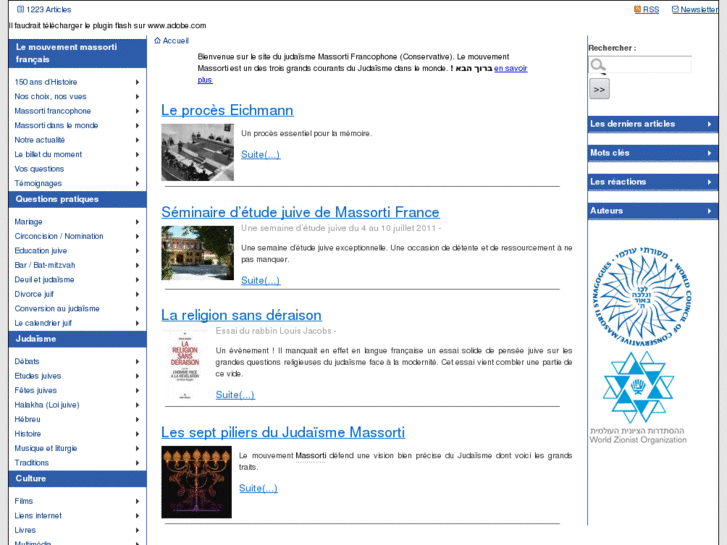This screenshot has height=545, width=727.
Task: Open Les sept piliers du Judaïsme Massorti title
Action: coord(283,432)
